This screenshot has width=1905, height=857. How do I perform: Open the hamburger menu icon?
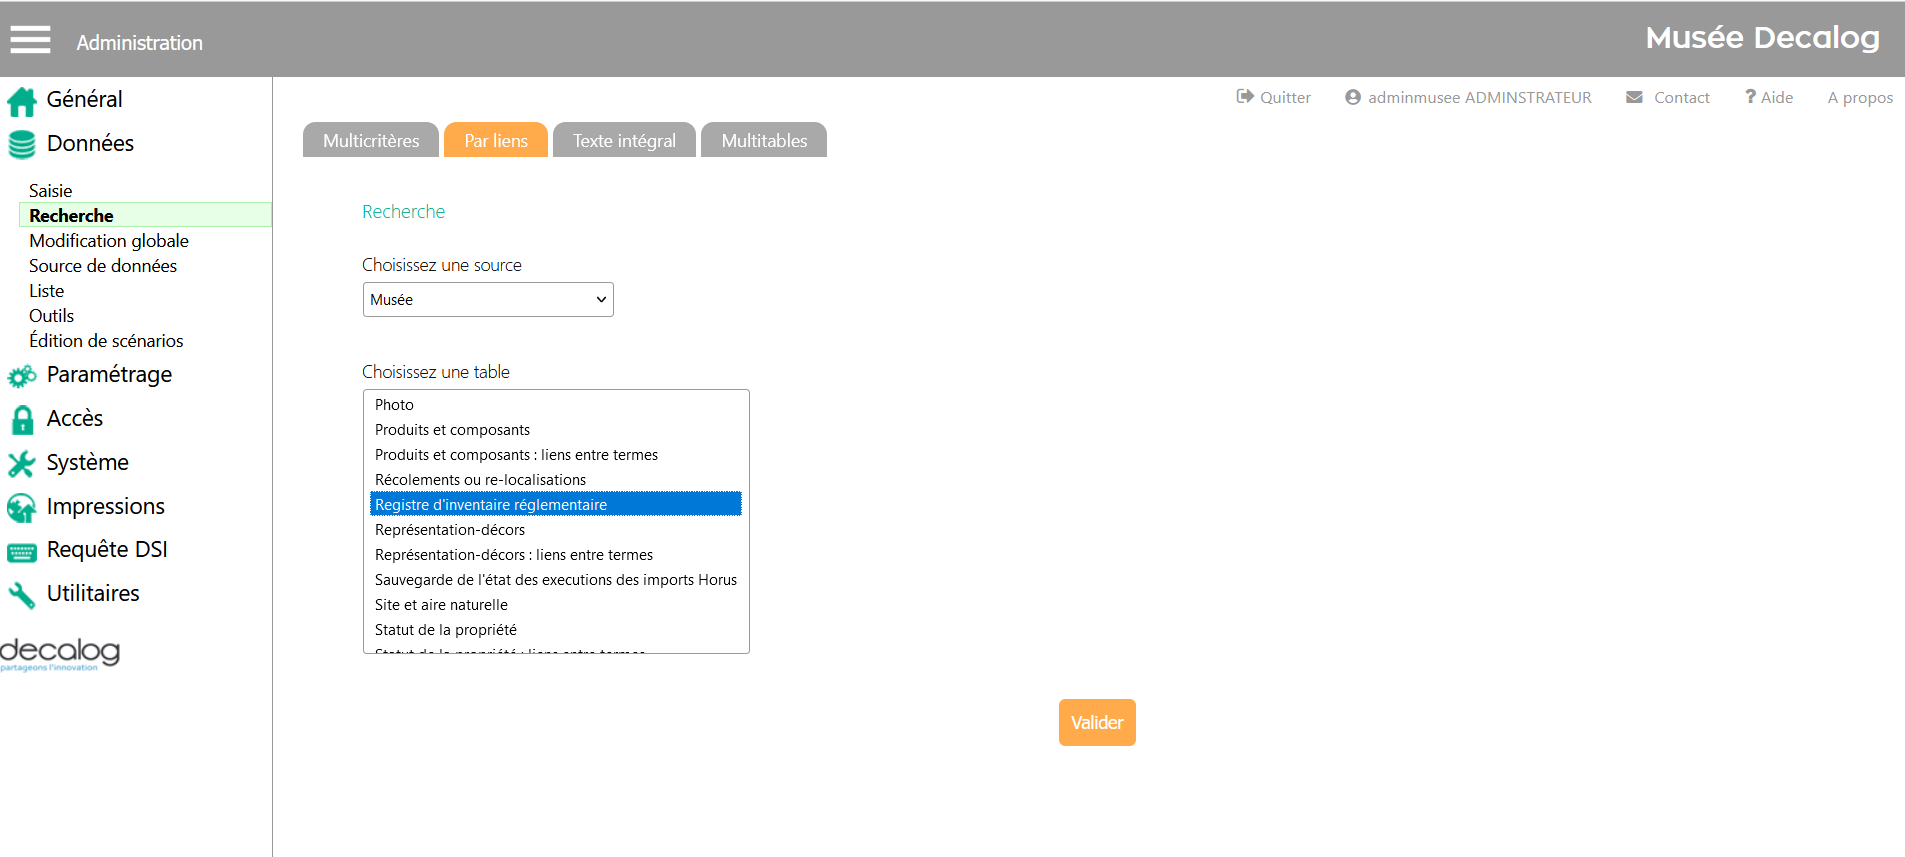point(30,40)
